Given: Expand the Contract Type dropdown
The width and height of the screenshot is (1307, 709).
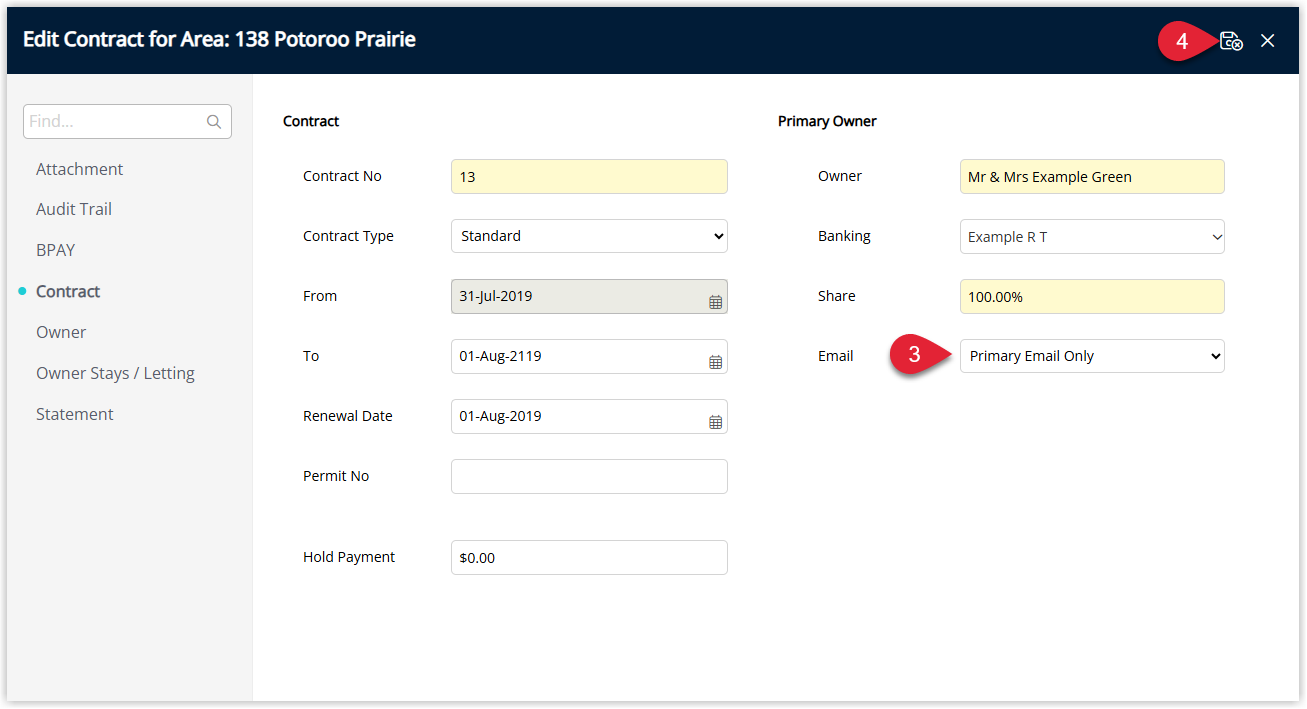Looking at the screenshot, I should [589, 236].
